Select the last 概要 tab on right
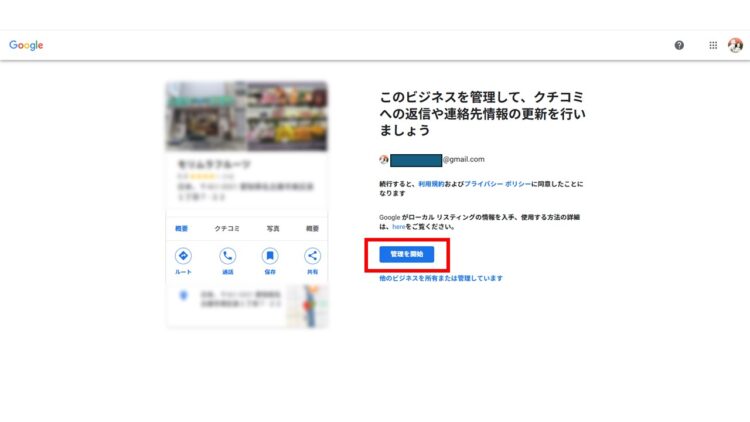This screenshot has height=422, width=750. point(312,229)
